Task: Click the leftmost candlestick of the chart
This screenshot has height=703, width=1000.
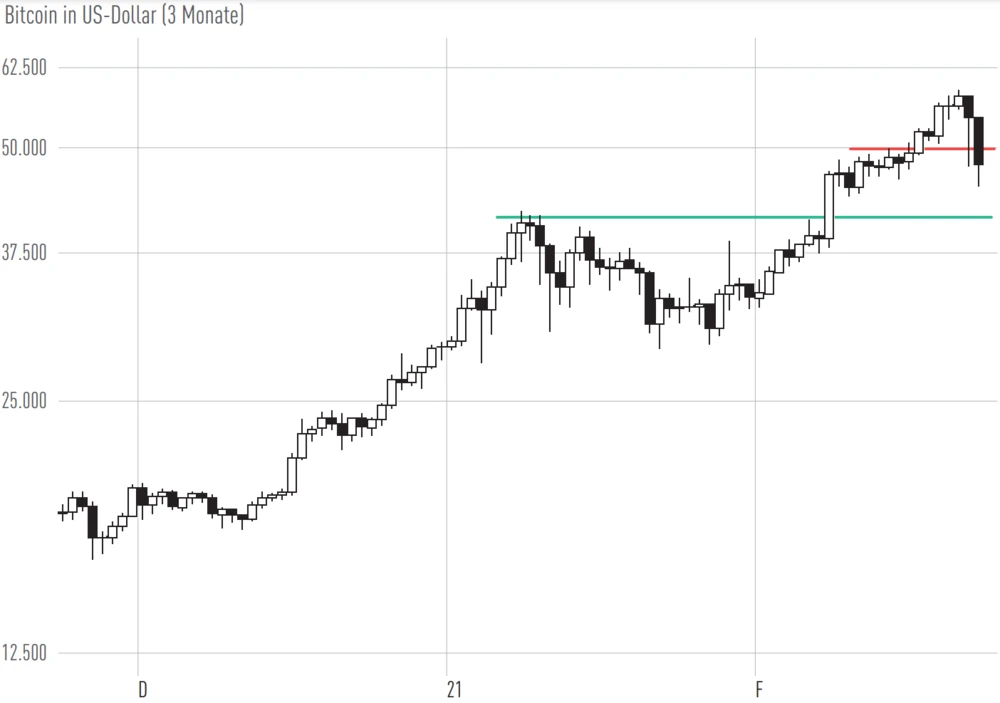Action: [62, 512]
